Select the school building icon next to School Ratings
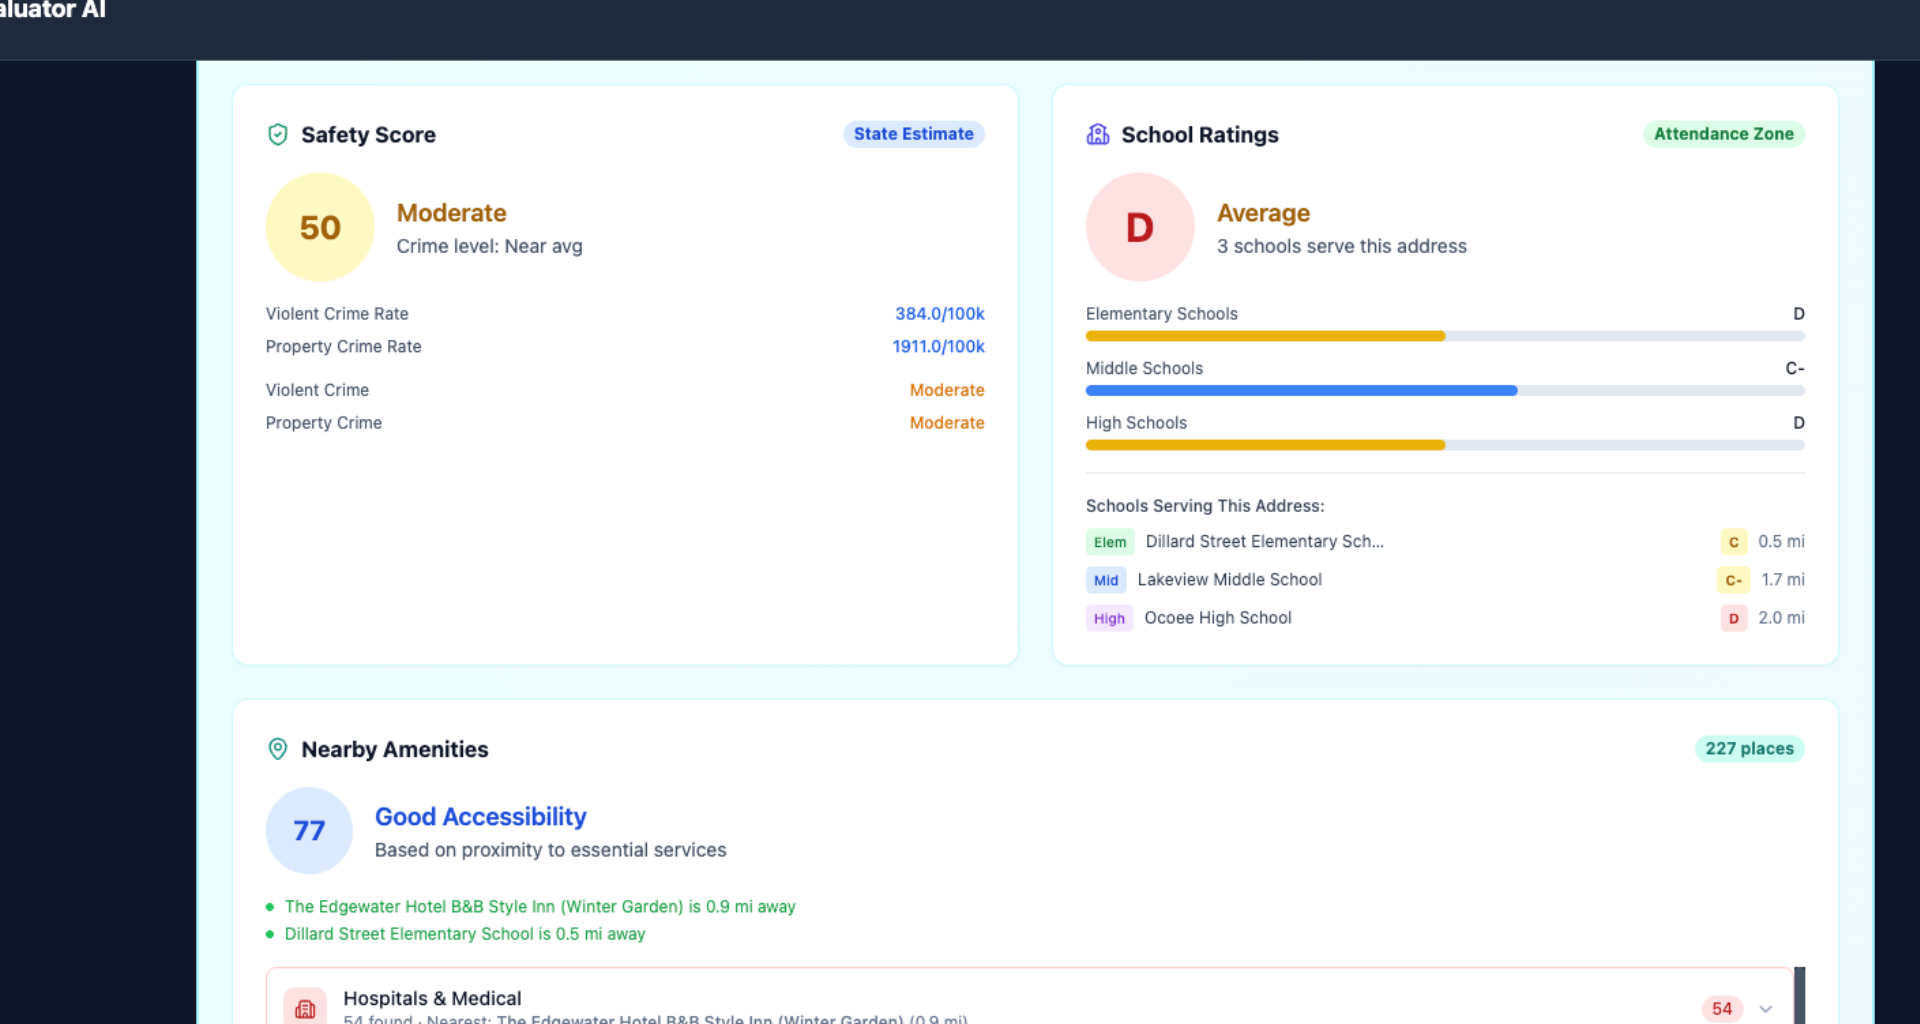1920x1024 pixels. [x=1099, y=134]
